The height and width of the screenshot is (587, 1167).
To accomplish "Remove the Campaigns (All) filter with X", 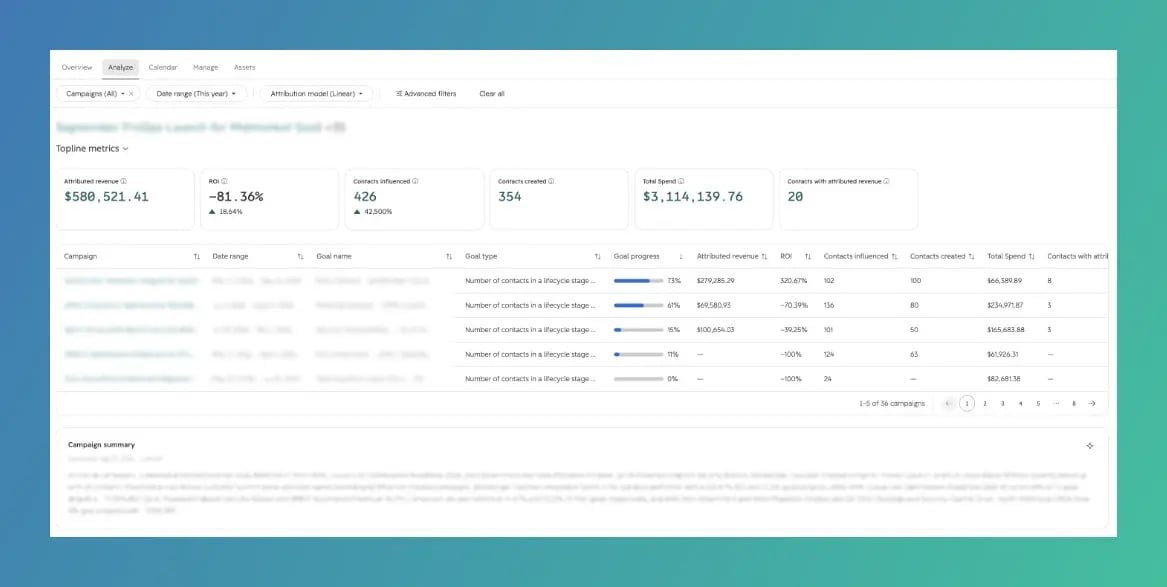I will [x=131, y=94].
